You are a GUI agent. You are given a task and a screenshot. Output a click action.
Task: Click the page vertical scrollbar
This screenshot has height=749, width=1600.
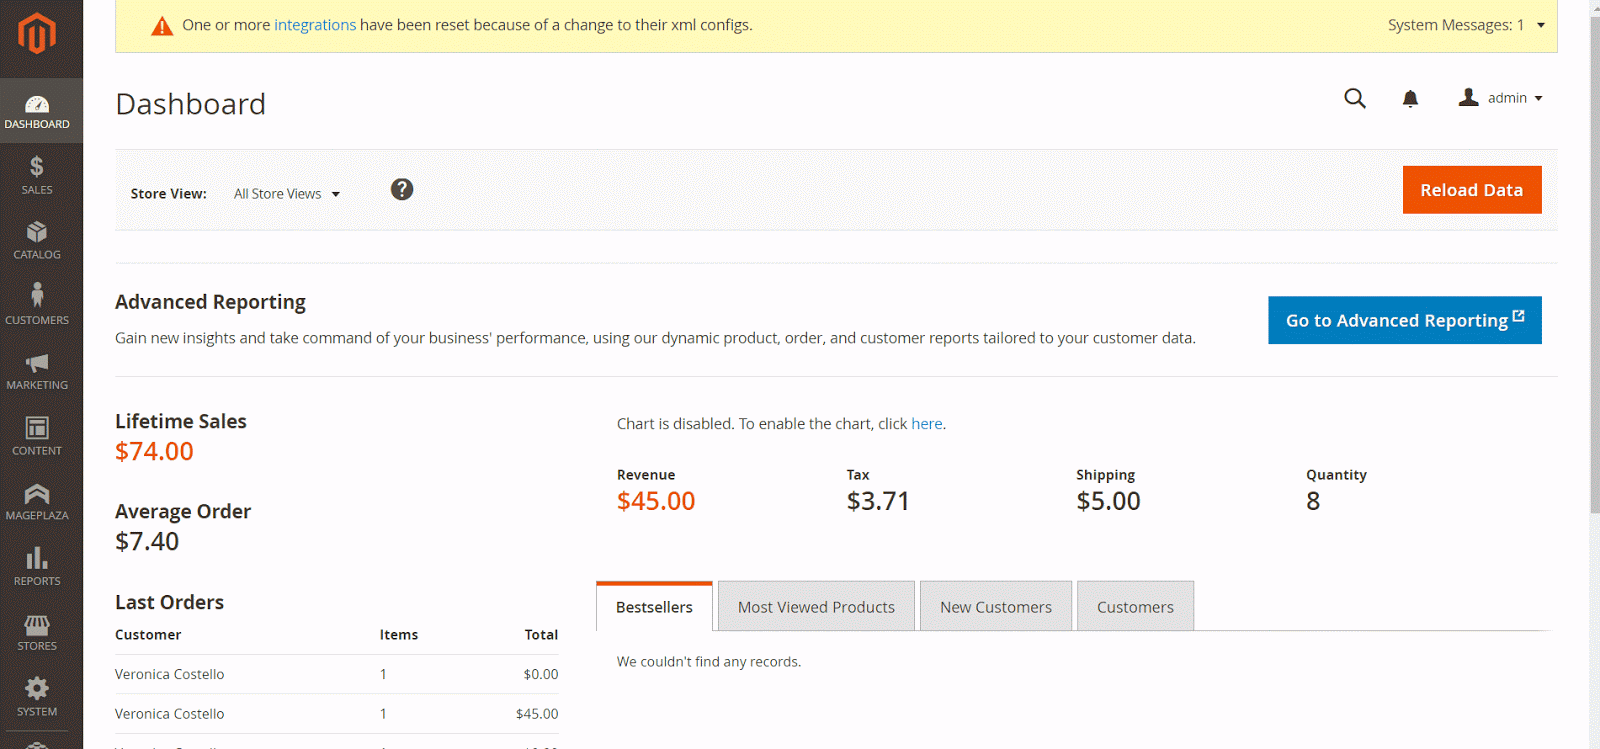(x=1594, y=260)
